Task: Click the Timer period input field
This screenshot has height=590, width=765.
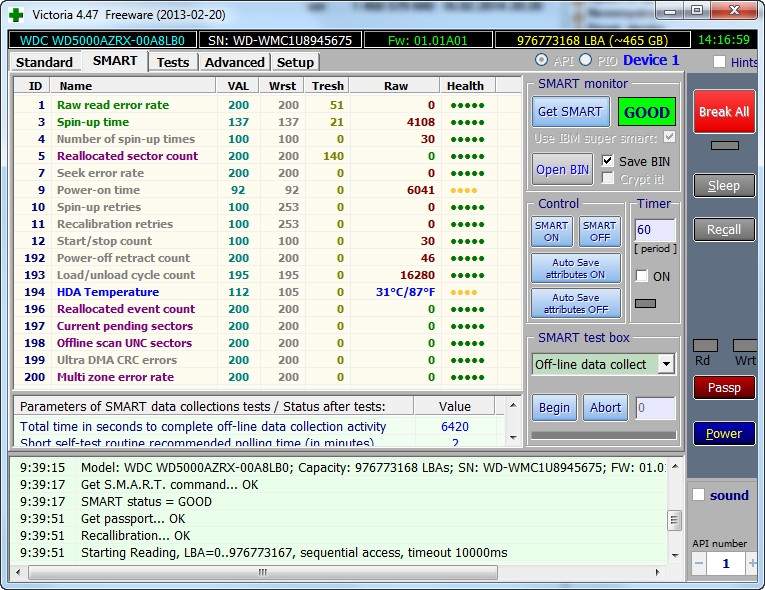Action: [x=655, y=231]
